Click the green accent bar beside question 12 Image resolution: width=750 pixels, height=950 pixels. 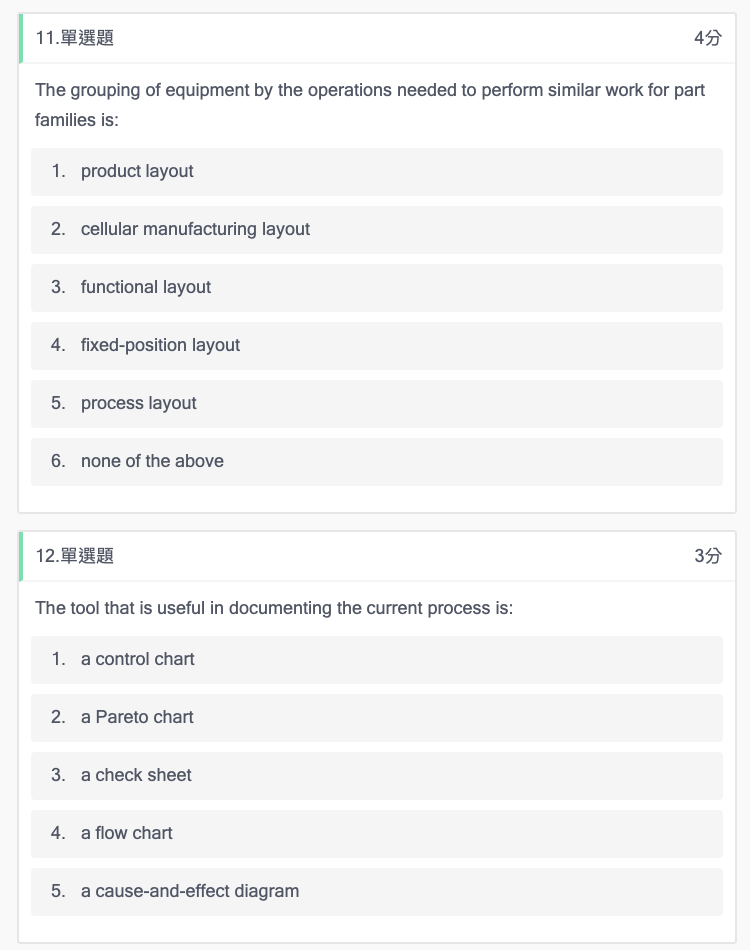(21, 556)
